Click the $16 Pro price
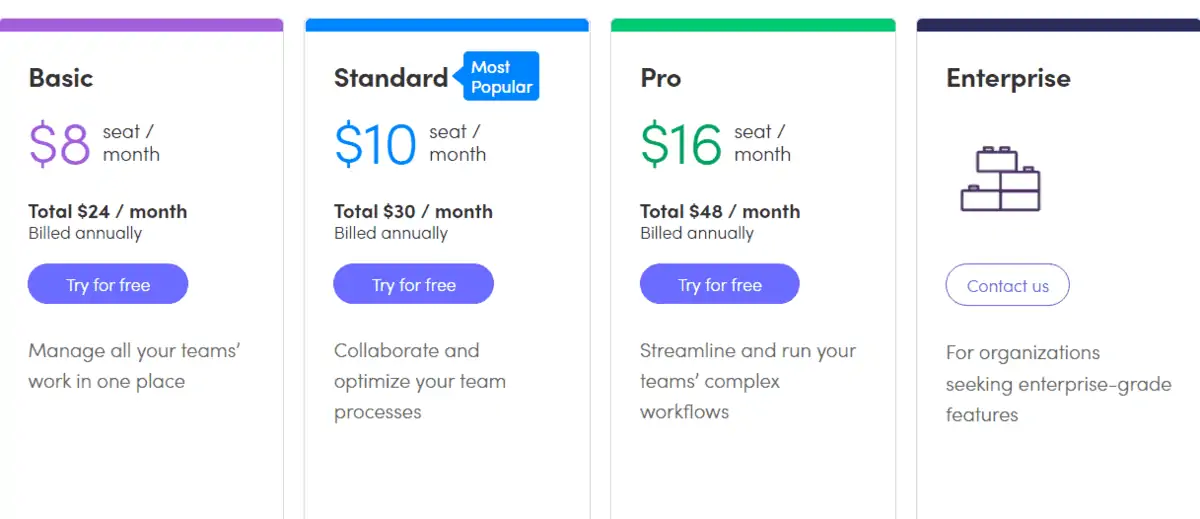 tap(681, 144)
